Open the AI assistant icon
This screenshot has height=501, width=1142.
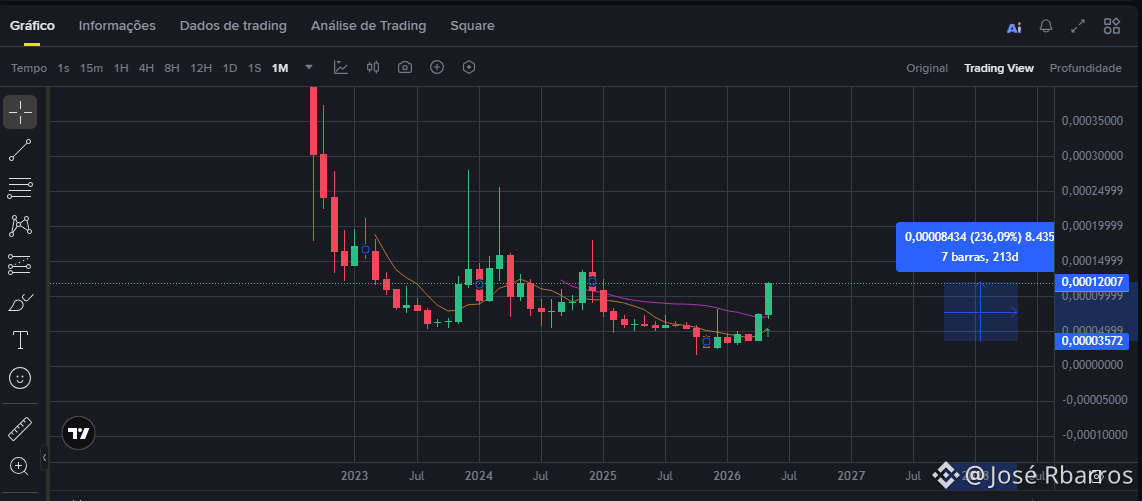point(1014,27)
